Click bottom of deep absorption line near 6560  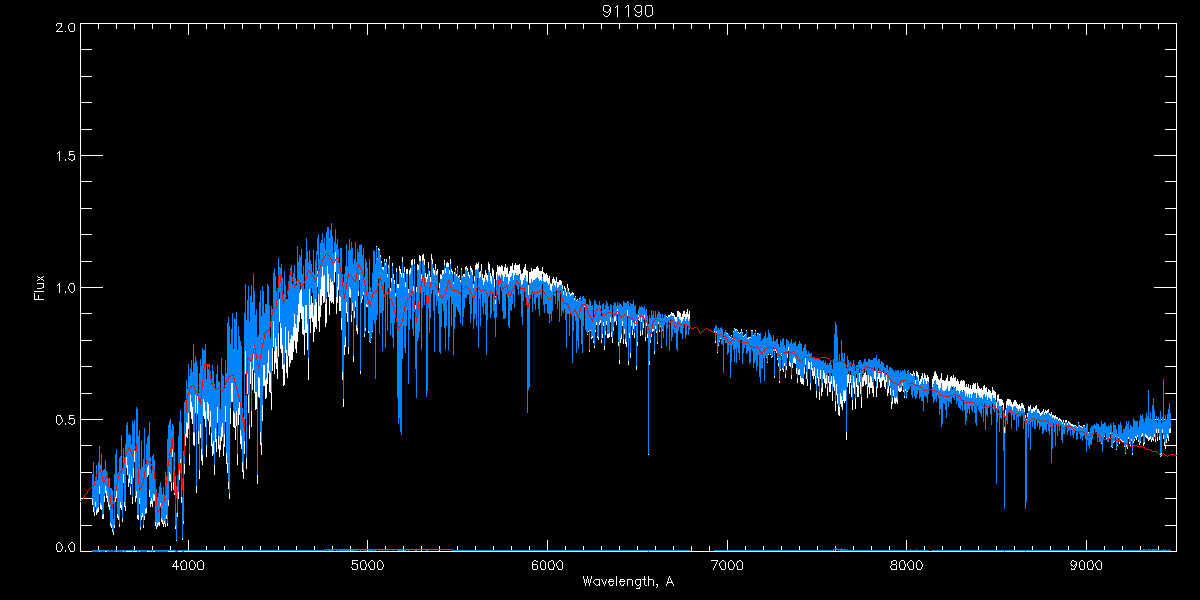648,453
